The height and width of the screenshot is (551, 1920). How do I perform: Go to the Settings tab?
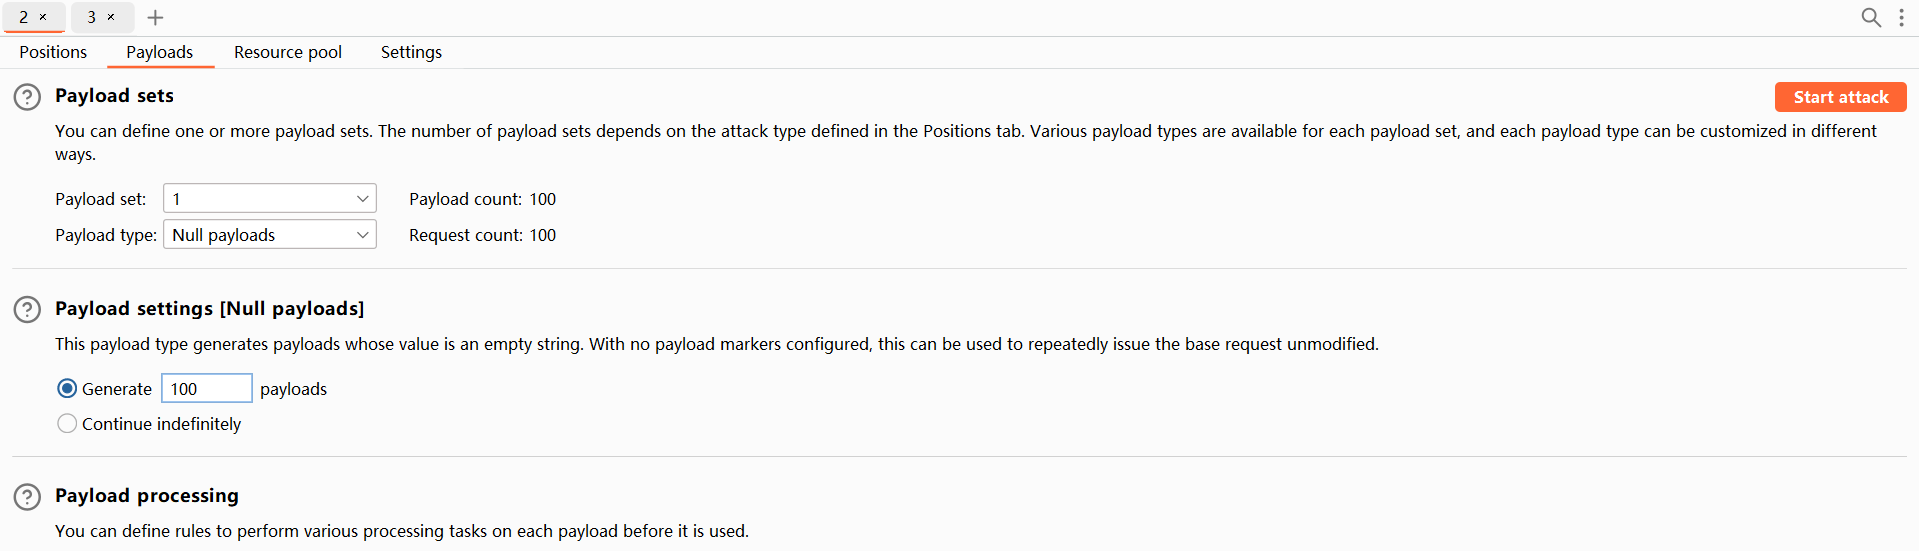coord(411,52)
